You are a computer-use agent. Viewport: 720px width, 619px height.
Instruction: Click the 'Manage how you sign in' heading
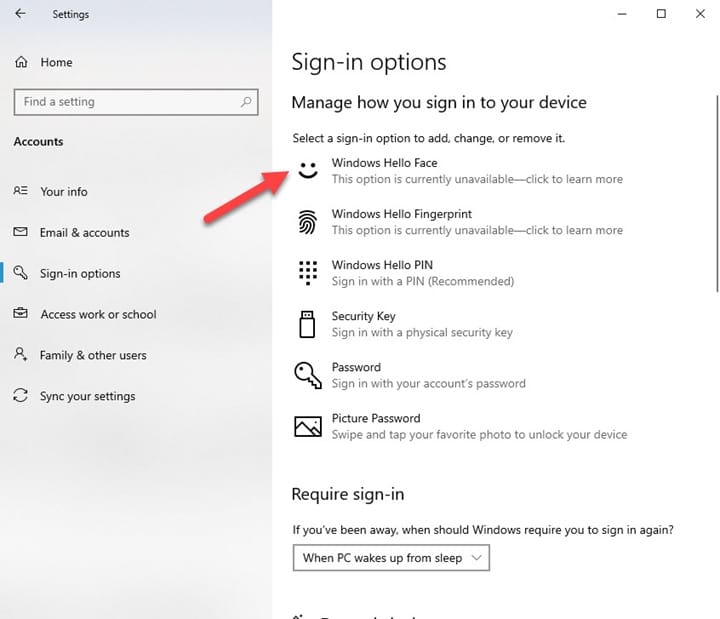pyautogui.click(x=439, y=102)
